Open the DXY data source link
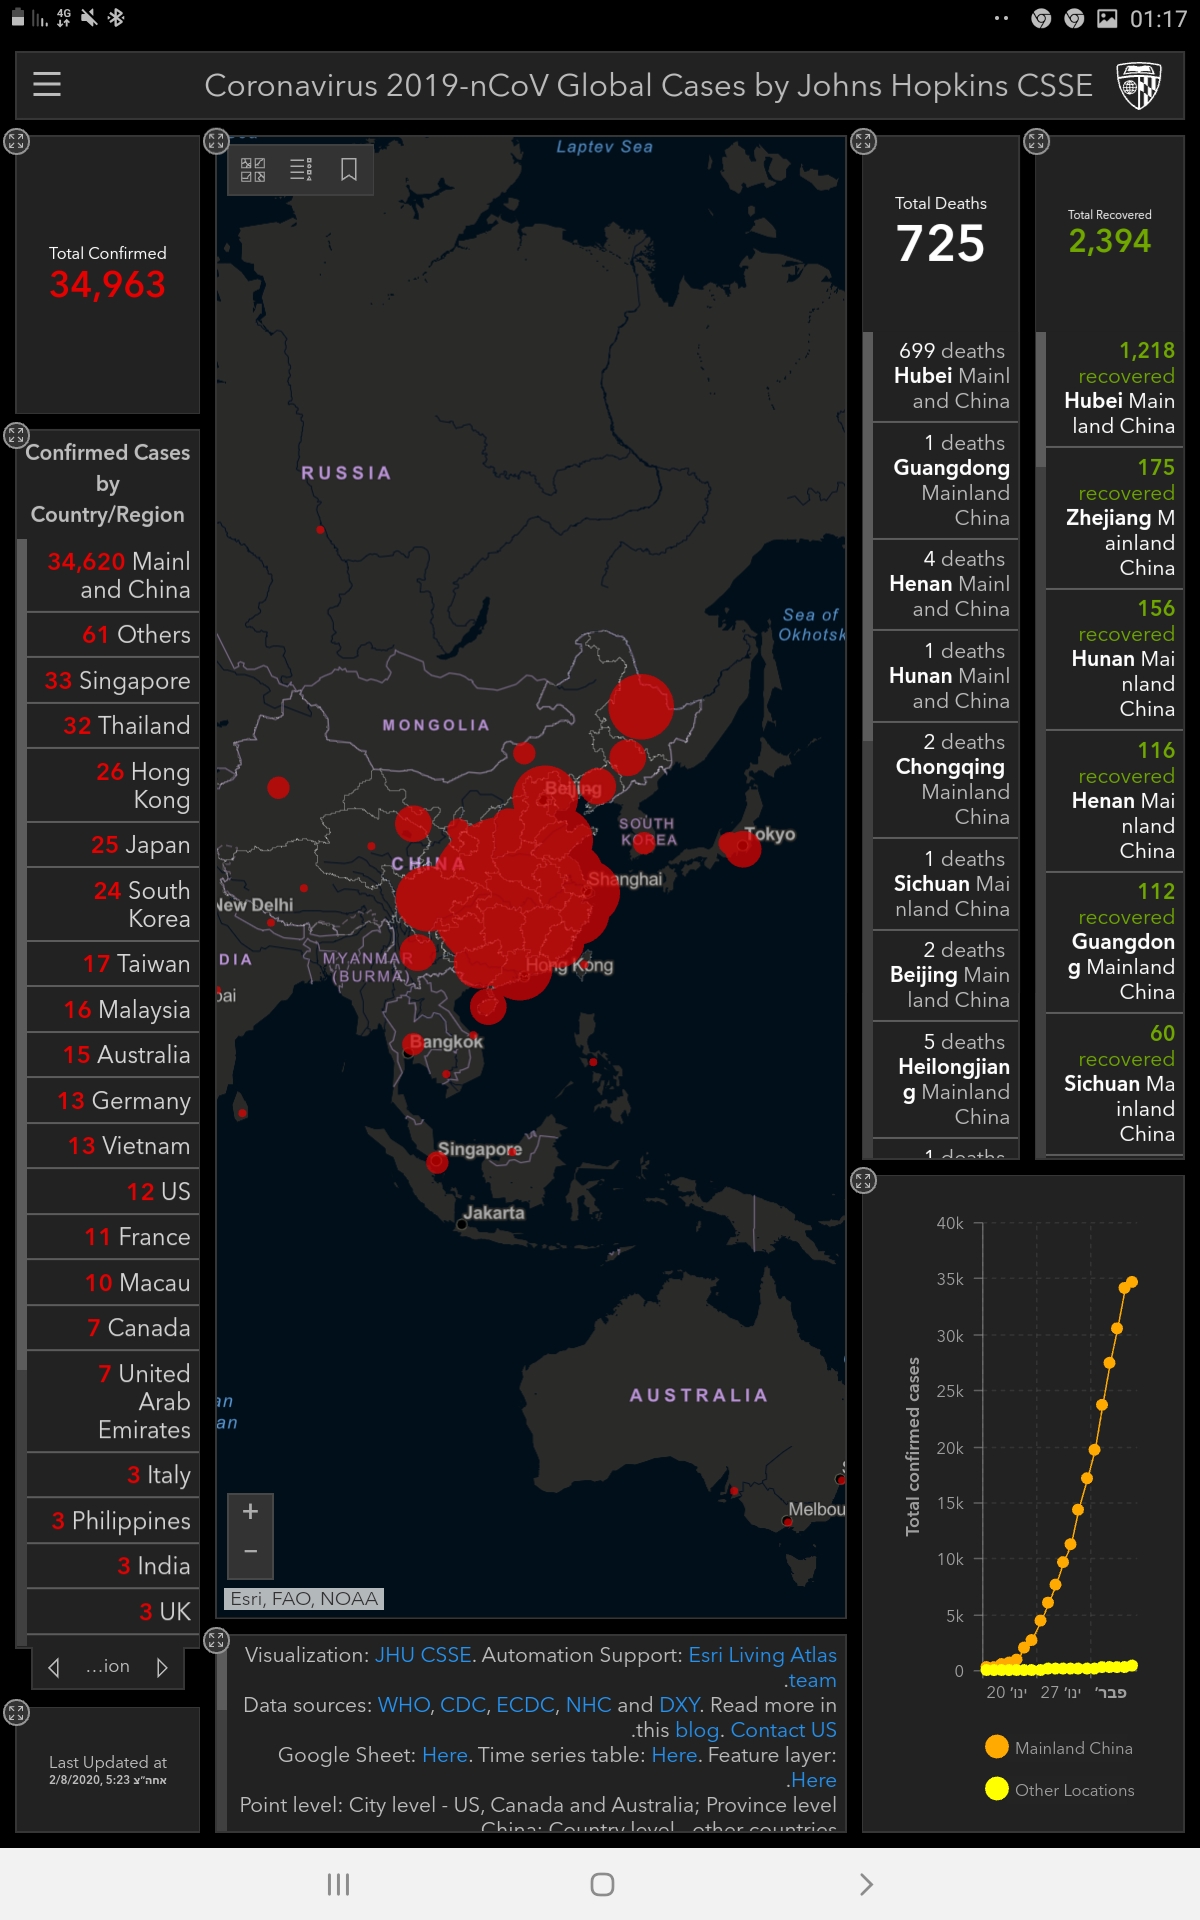This screenshot has width=1200, height=1920. [x=679, y=1705]
